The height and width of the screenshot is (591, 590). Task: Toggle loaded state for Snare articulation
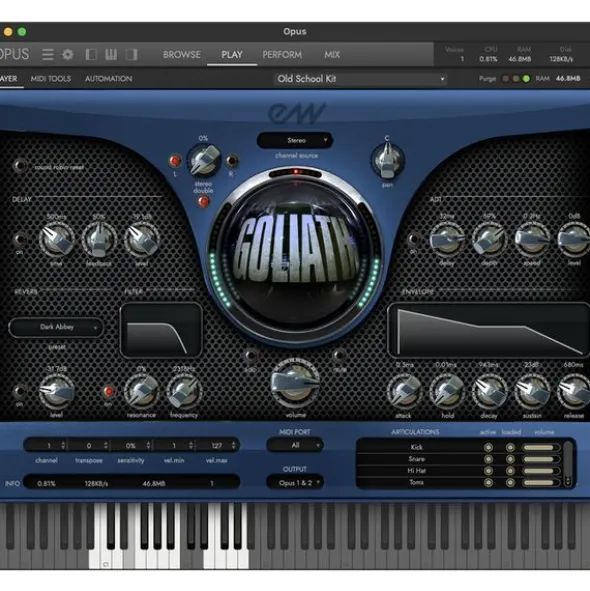[x=510, y=459]
